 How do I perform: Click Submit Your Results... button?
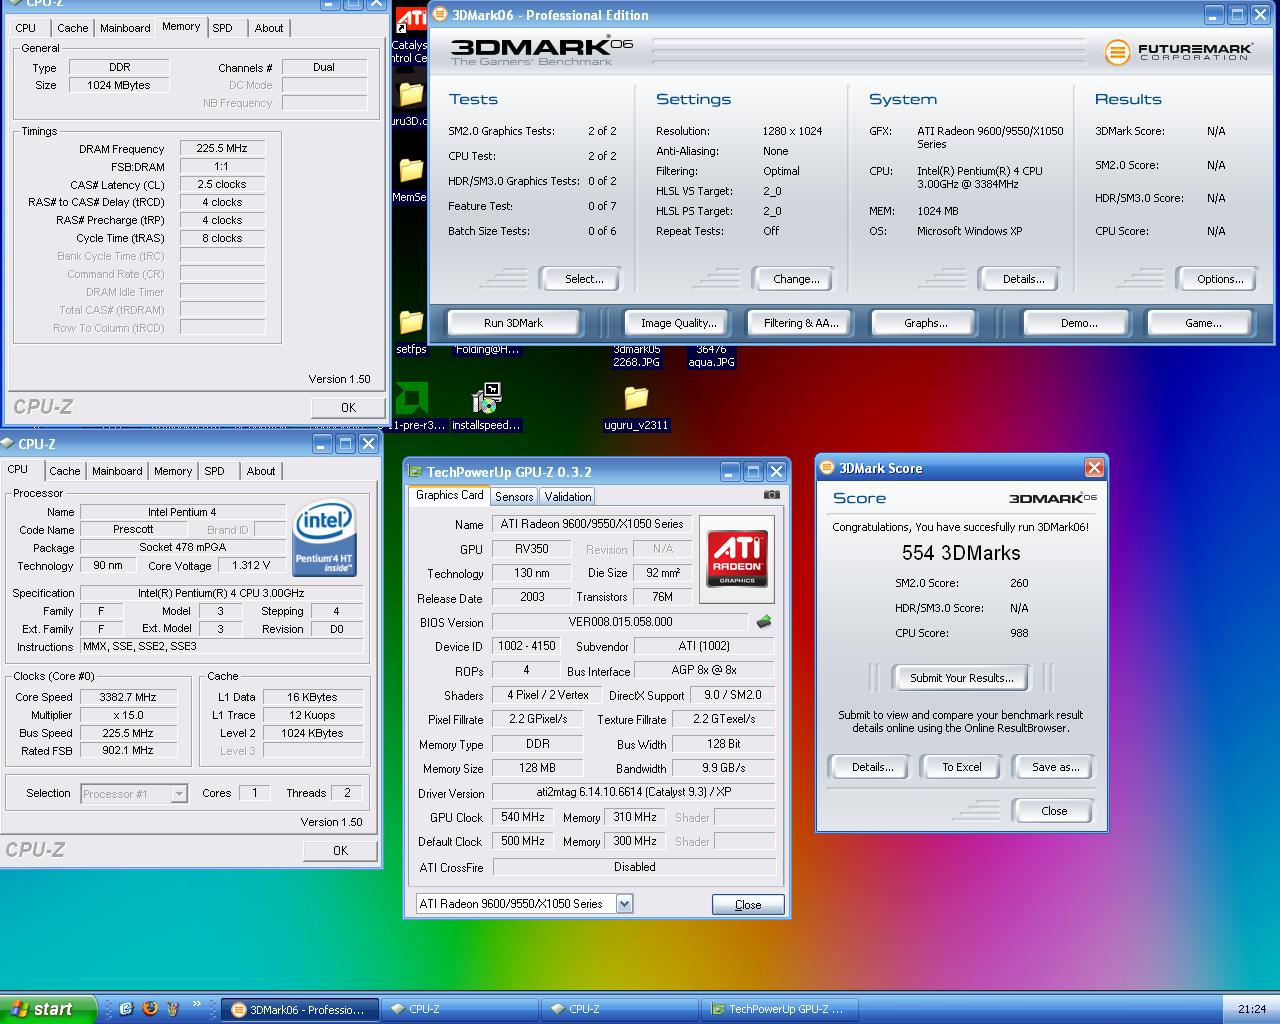click(961, 678)
